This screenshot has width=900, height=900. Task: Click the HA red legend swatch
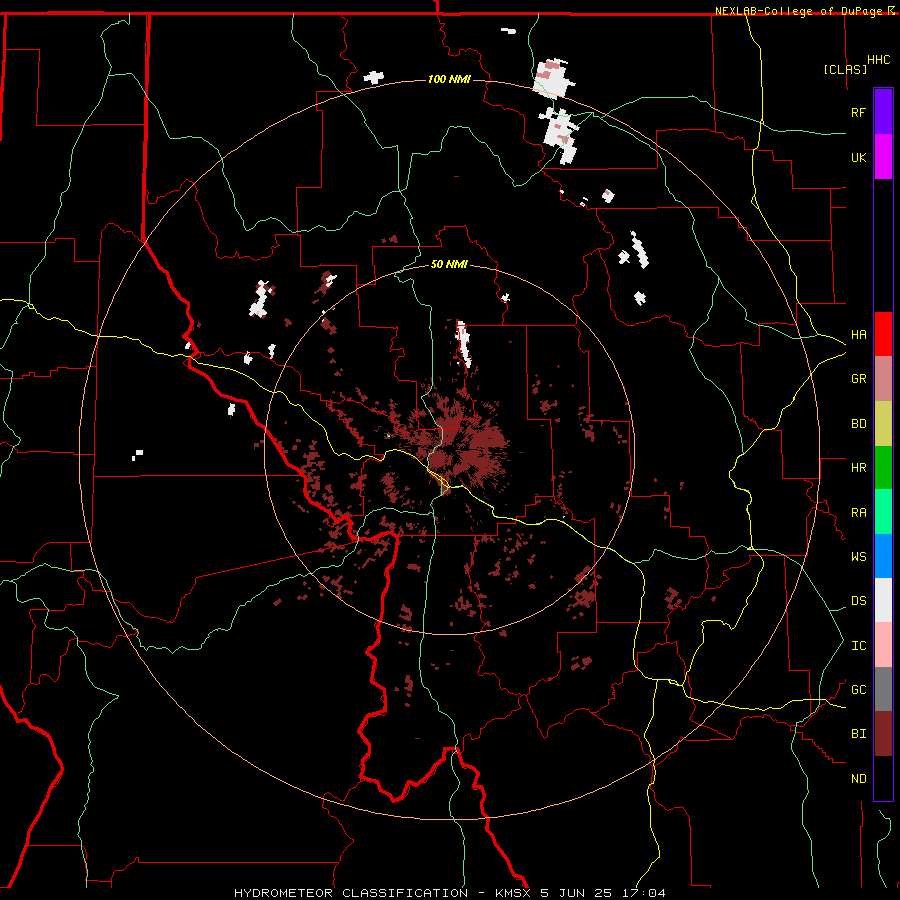[x=883, y=334]
